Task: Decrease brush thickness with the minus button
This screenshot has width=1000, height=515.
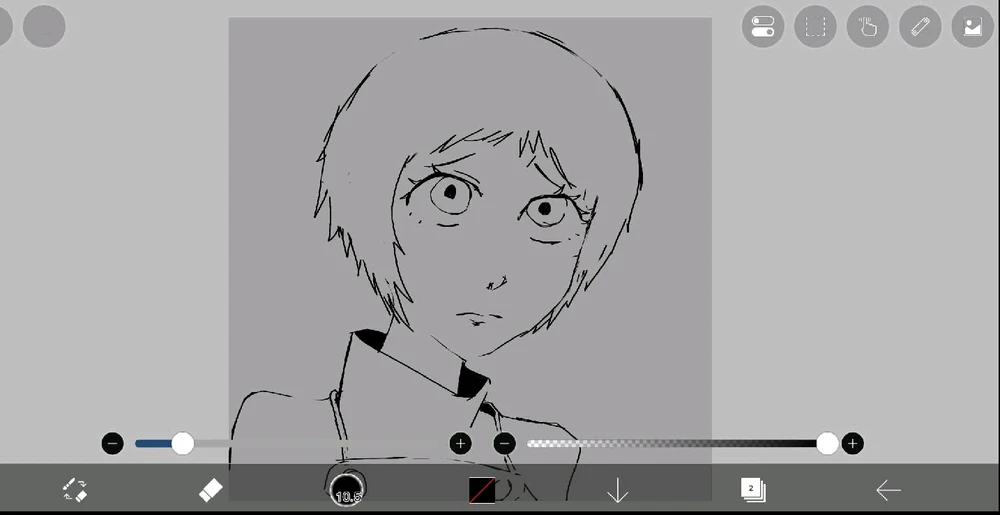Action: point(113,443)
